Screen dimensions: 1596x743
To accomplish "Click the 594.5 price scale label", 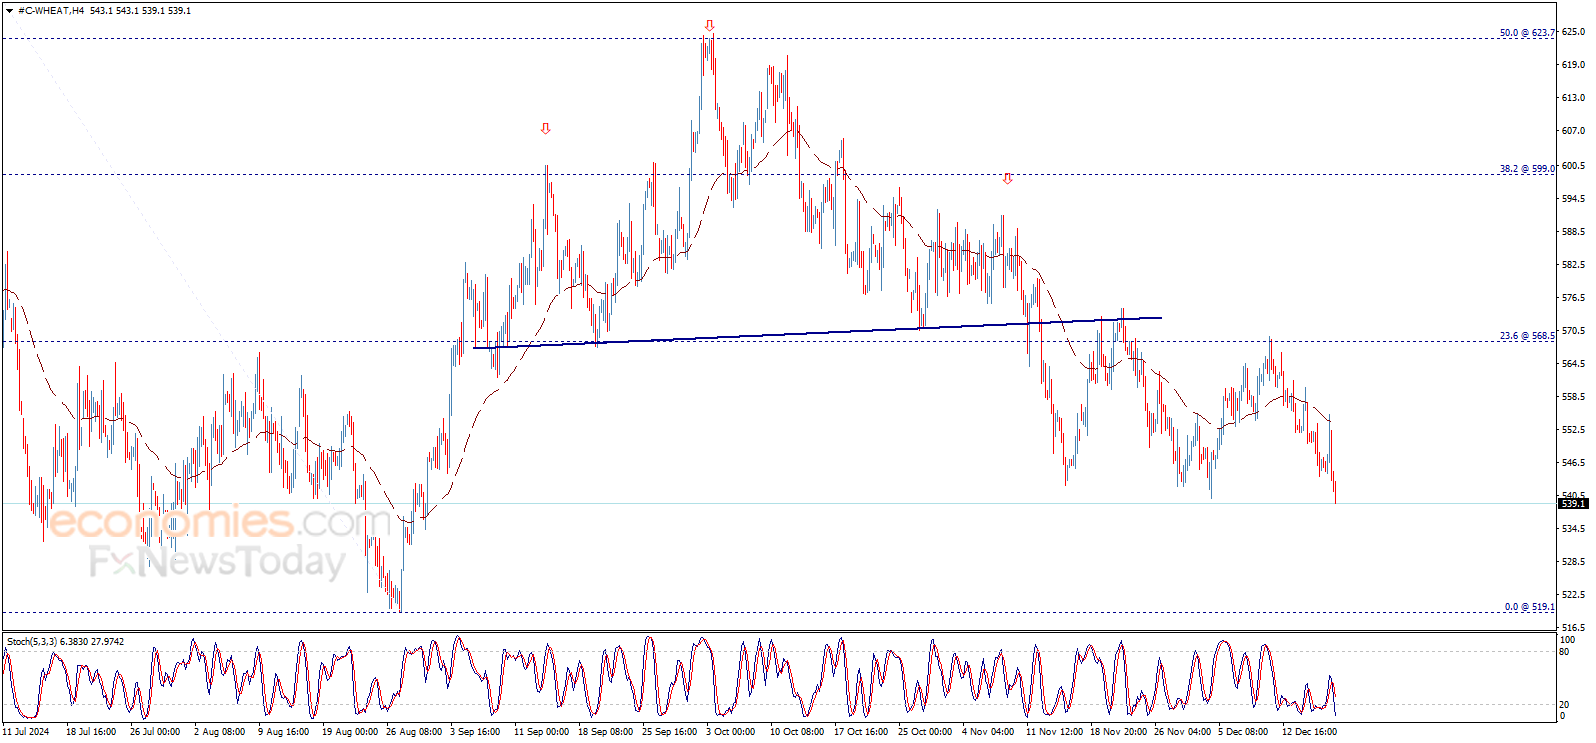I will [1573, 199].
